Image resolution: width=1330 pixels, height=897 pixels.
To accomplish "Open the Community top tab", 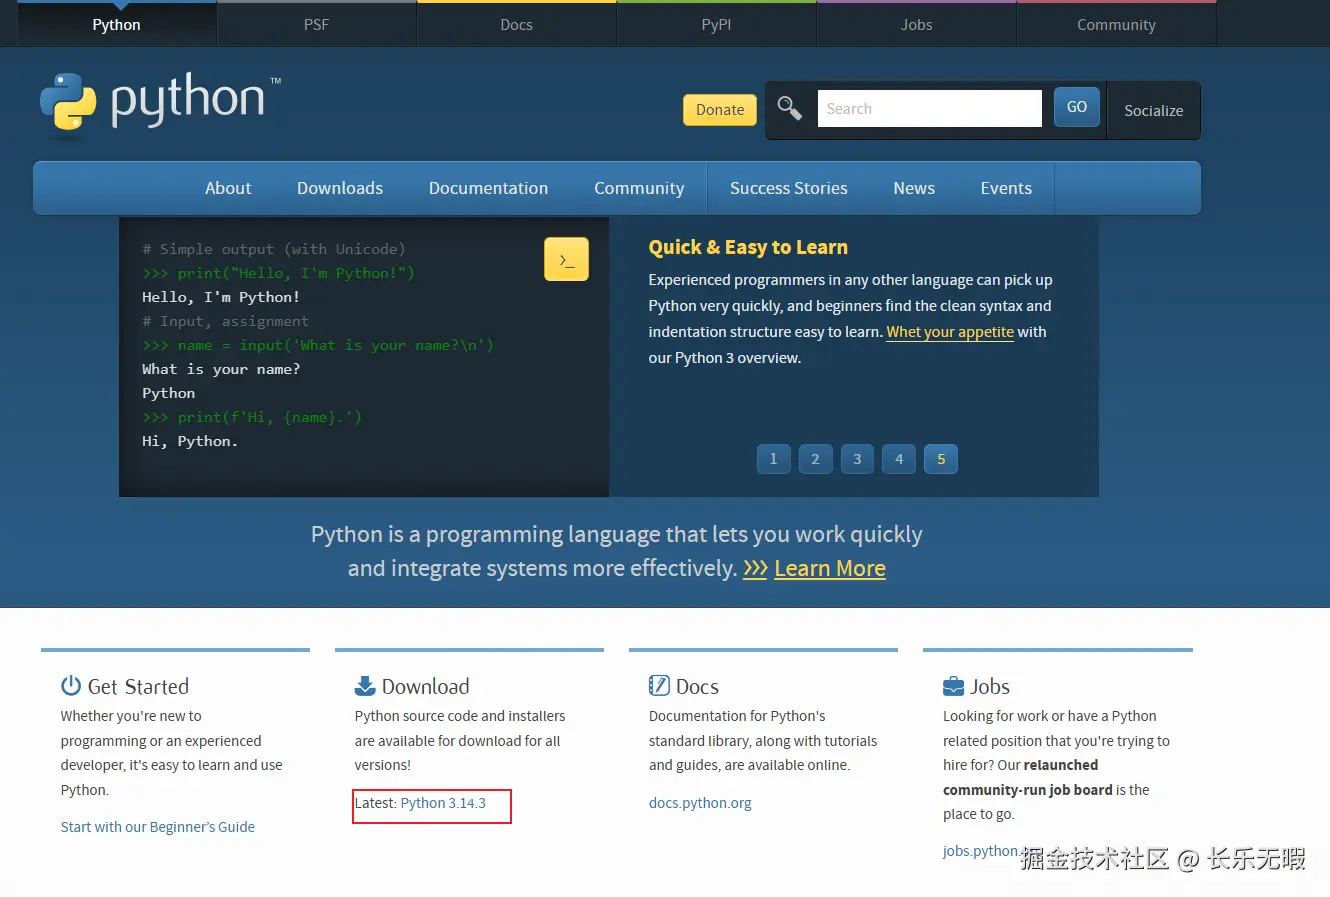I will click(x=1117, y=24).
